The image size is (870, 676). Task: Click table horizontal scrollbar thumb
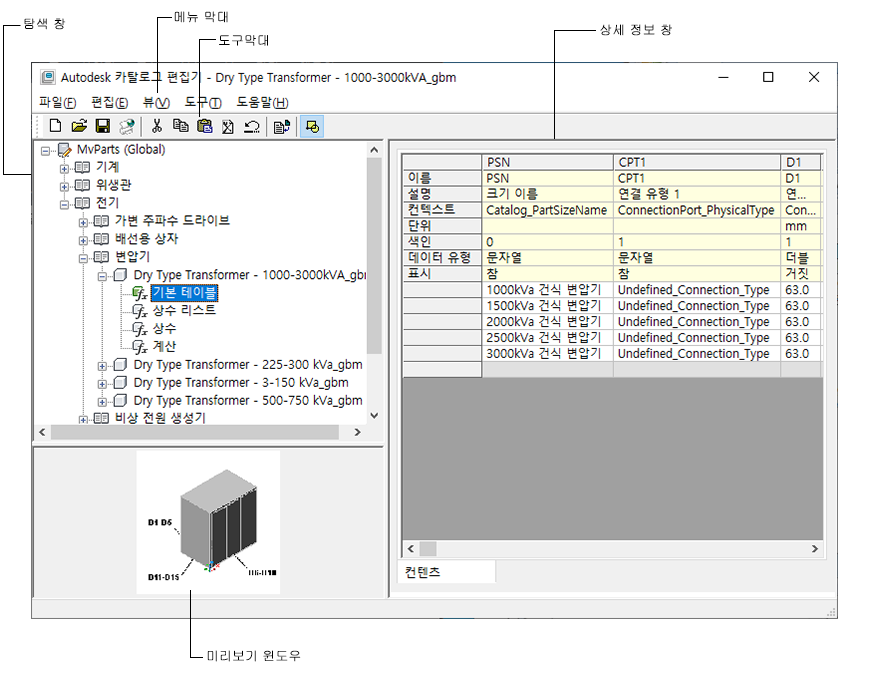(428, 549)
